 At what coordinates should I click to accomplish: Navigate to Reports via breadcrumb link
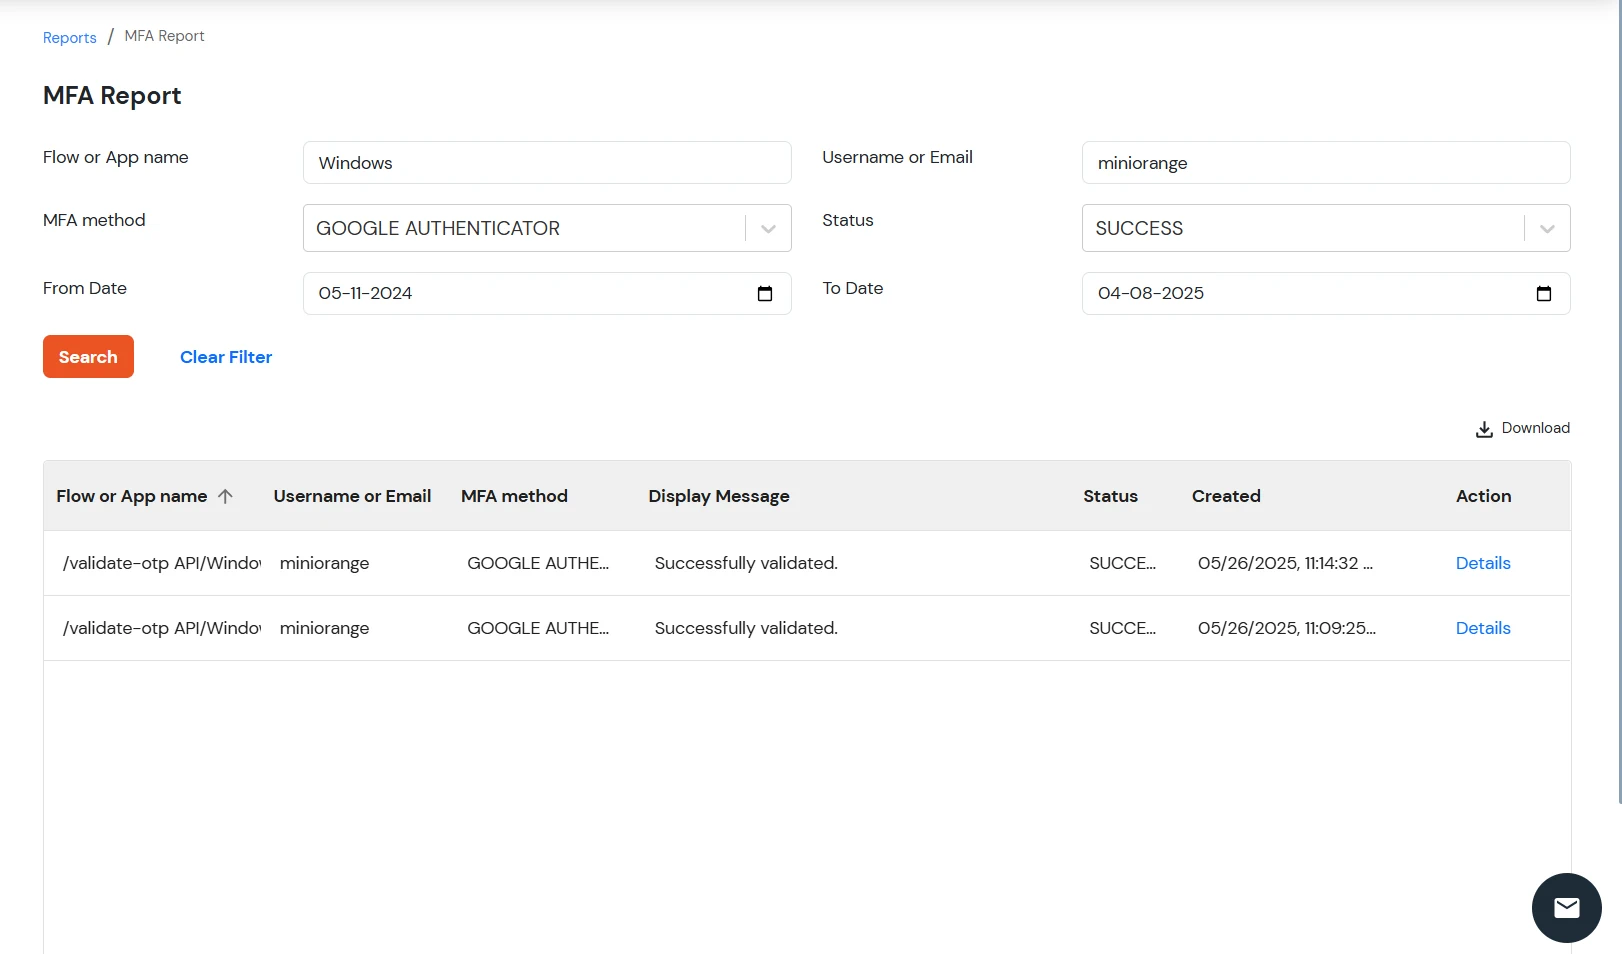pos(69,37)
